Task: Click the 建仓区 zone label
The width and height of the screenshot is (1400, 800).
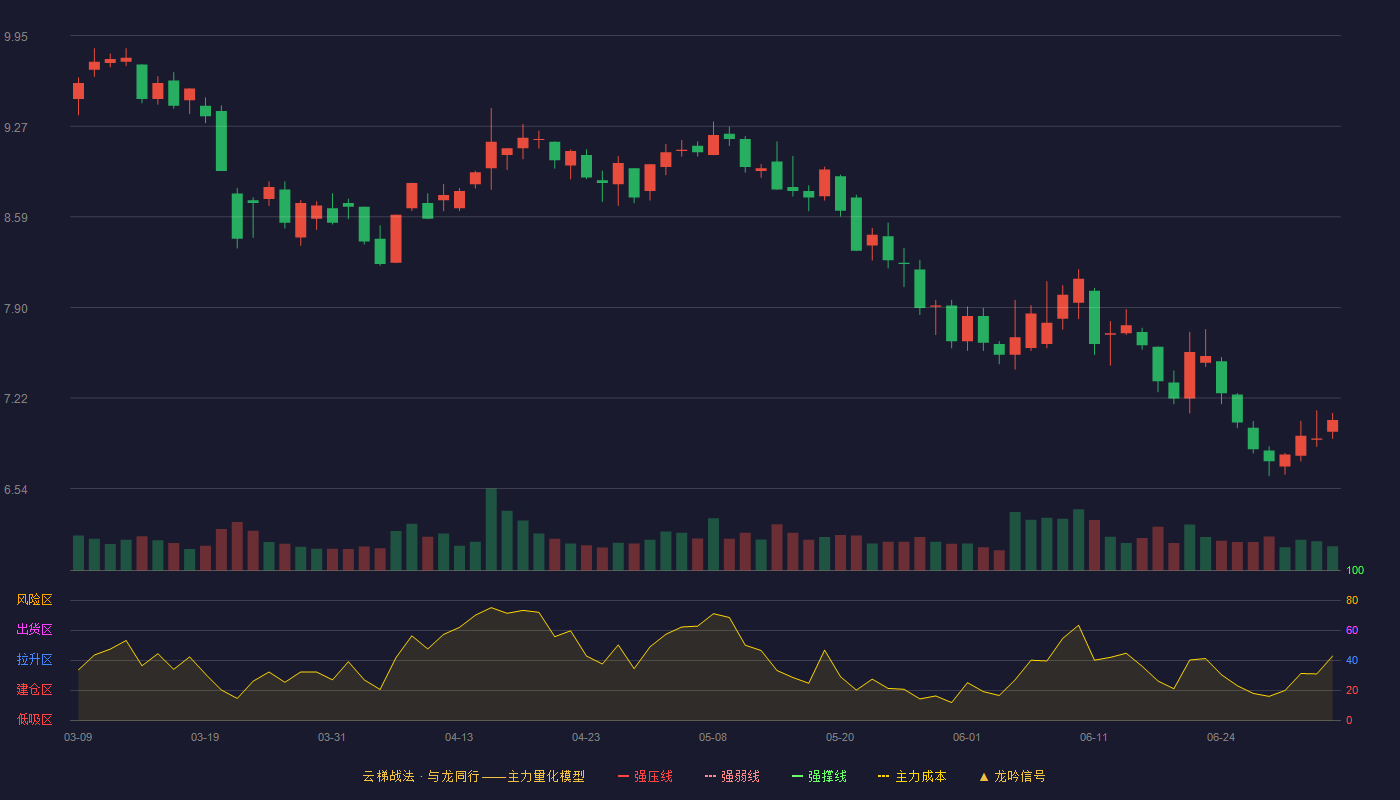Action: 34,690
